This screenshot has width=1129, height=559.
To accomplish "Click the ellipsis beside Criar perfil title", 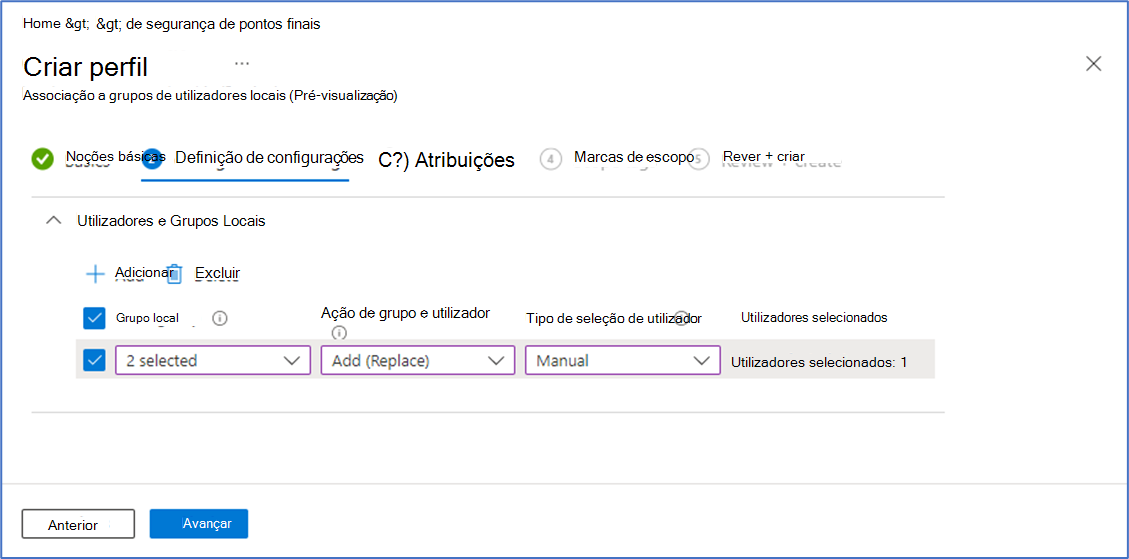I will tap(242, 63).
